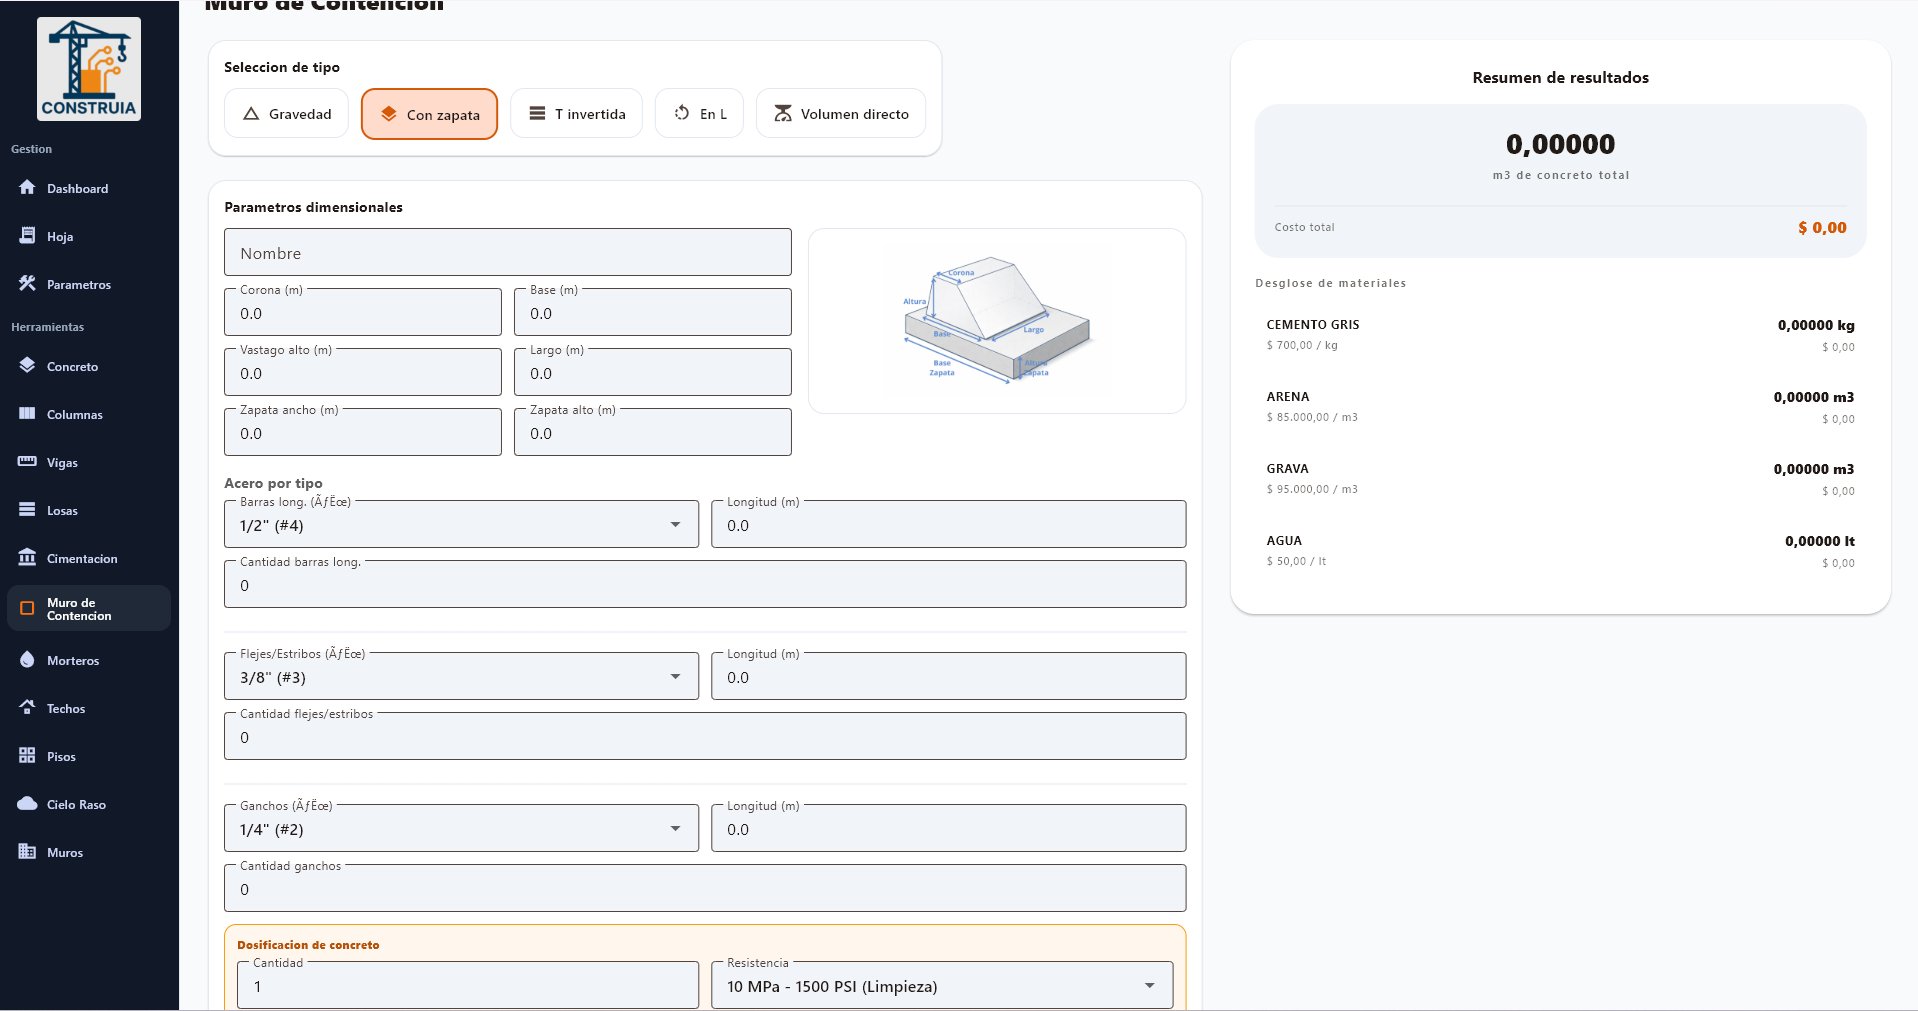This screenshot has width=1918, height=1011.
Task: Click the Columnas sidebar icon
Action: 27,414
